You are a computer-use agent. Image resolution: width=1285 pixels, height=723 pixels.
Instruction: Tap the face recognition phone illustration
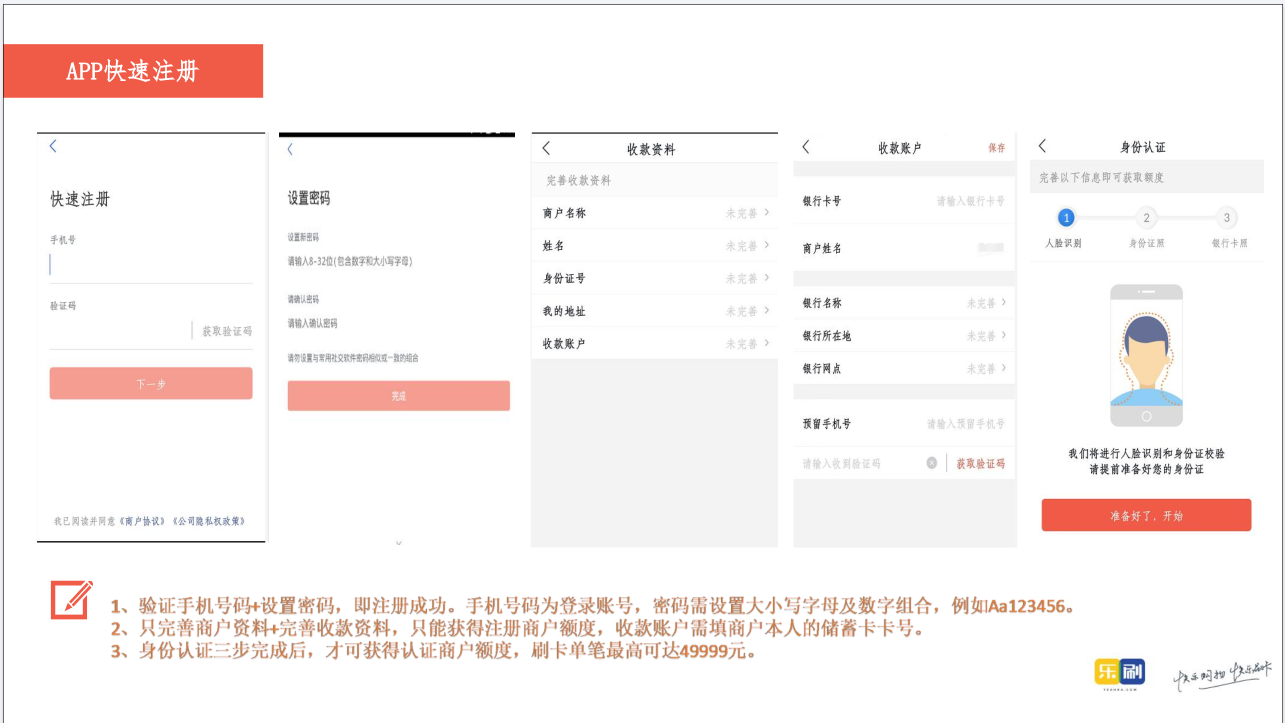pos(1146,355)
